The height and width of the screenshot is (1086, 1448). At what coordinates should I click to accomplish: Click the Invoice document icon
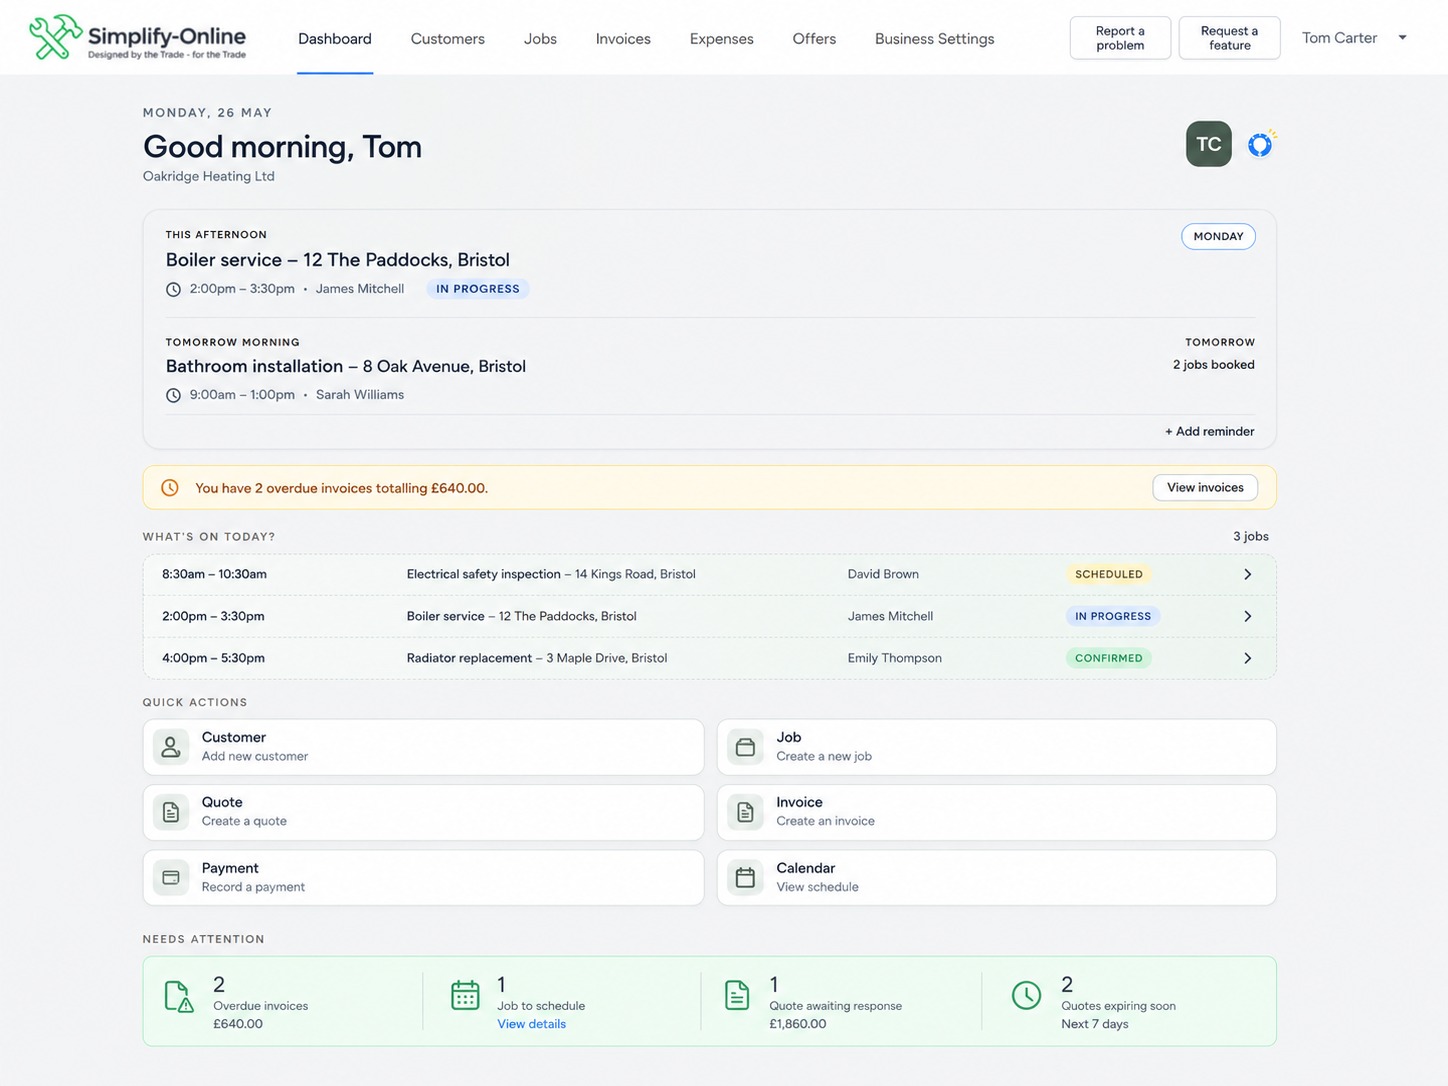(x=745, y=812)
